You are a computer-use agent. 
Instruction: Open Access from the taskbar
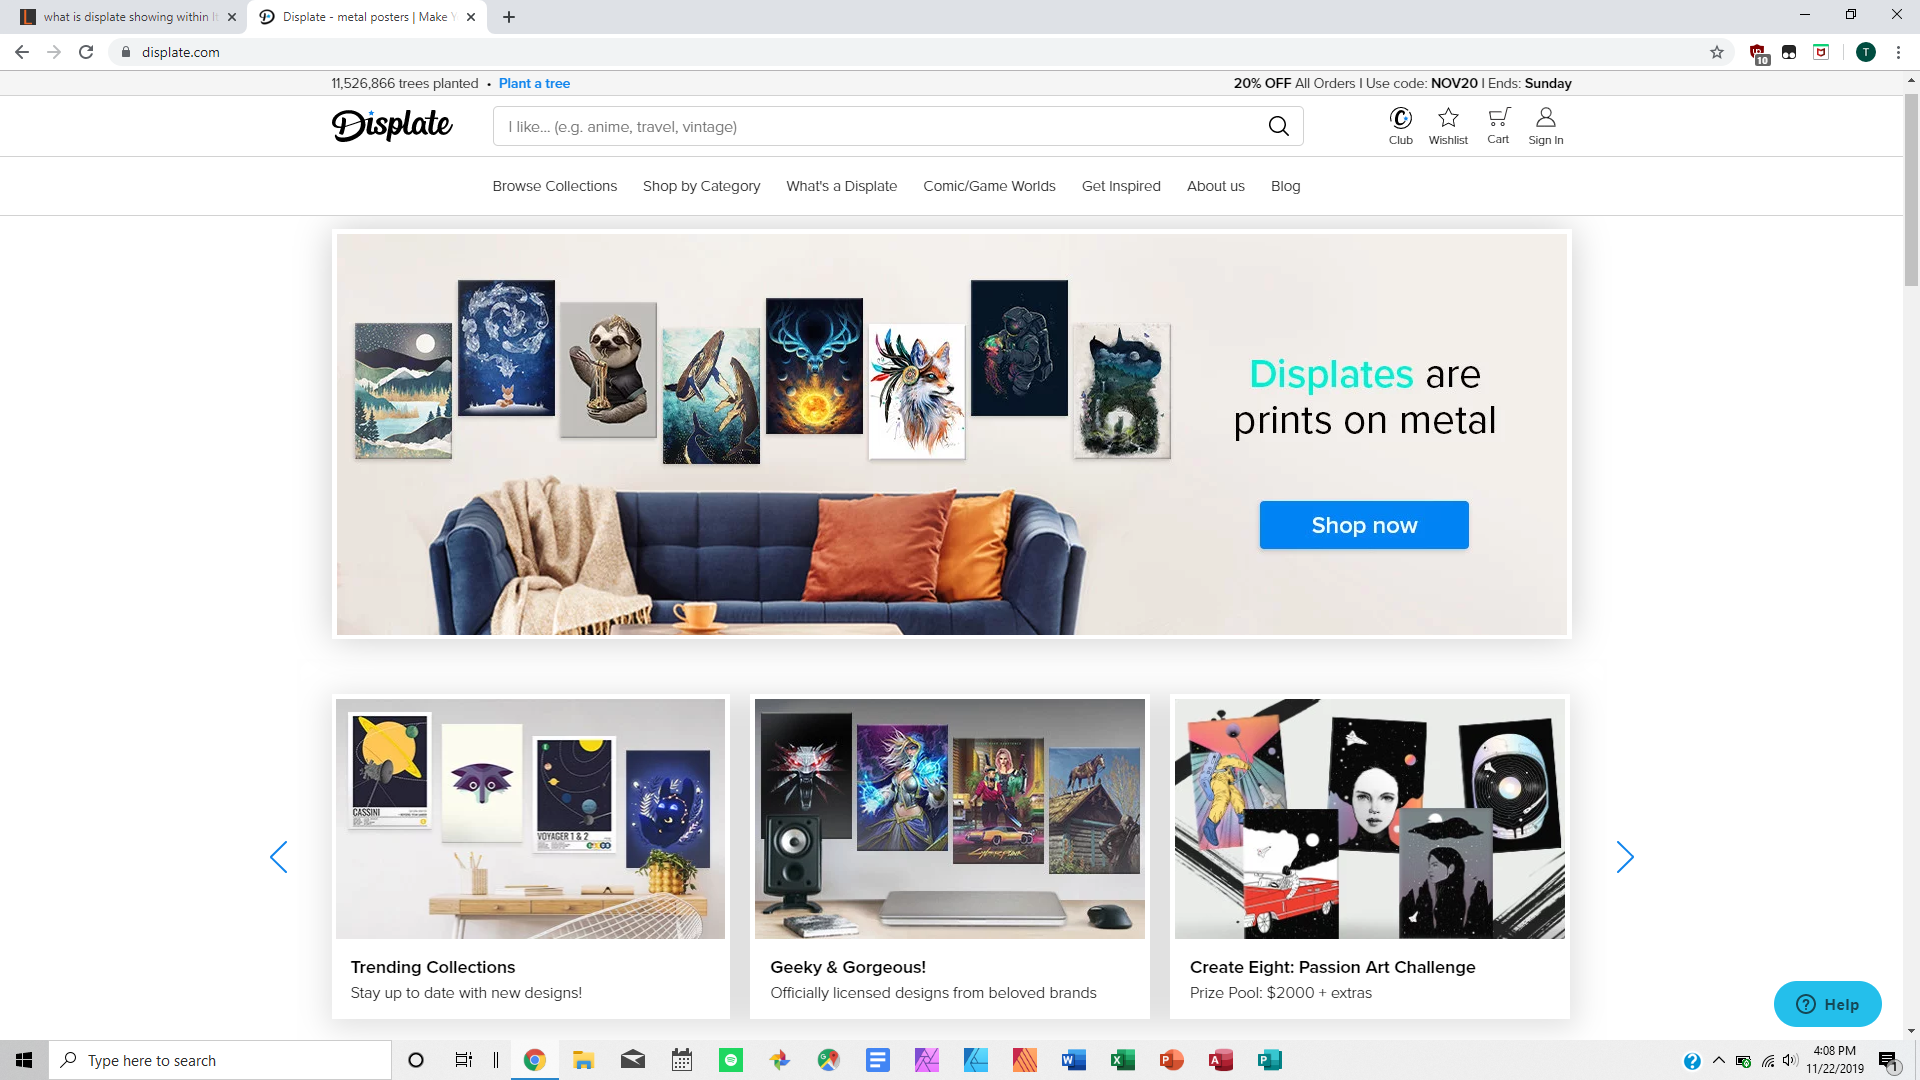(x=1221, y=1060)
